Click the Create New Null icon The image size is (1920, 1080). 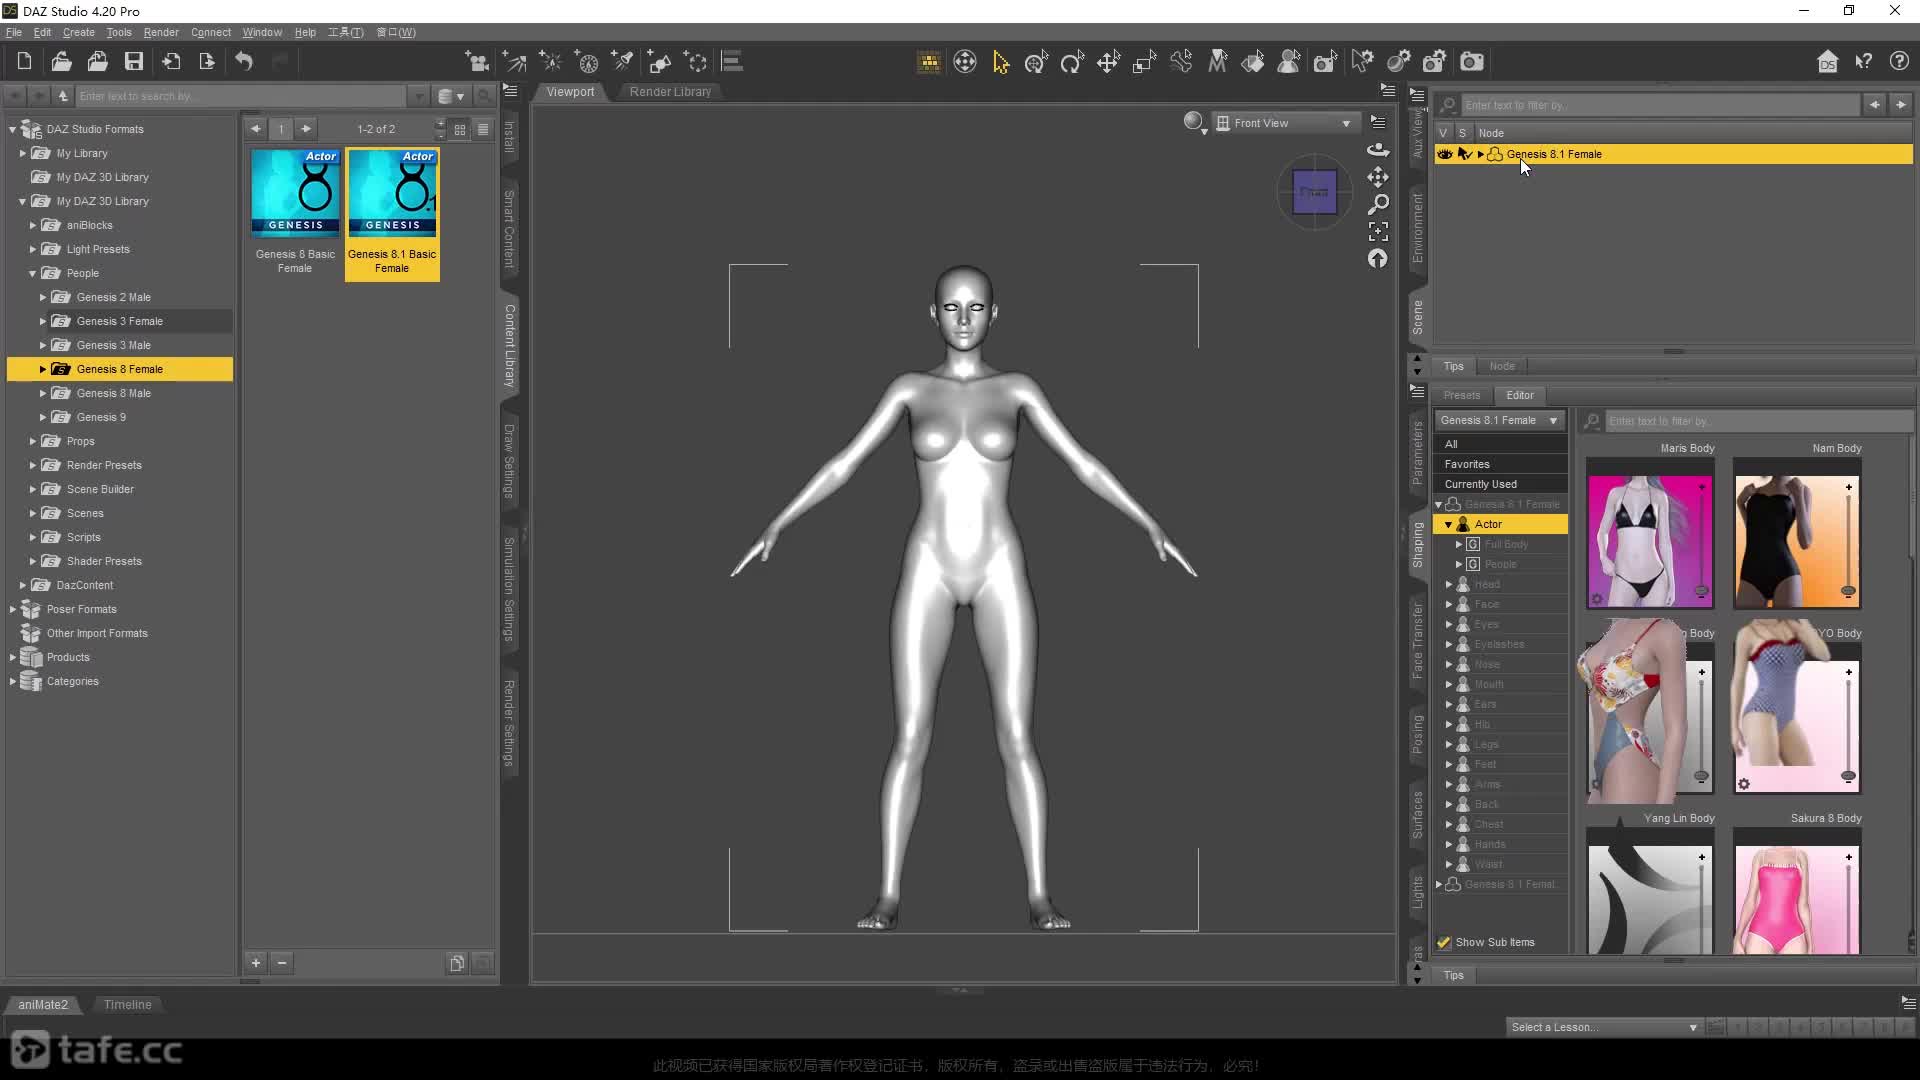[x=696, y=62]
